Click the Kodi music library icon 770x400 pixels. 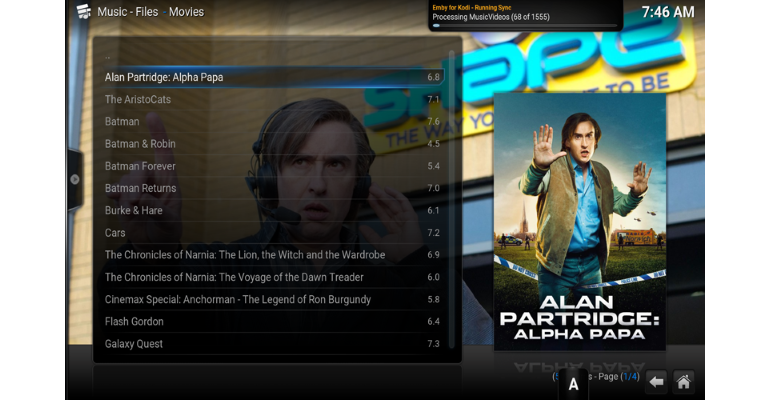83,11
